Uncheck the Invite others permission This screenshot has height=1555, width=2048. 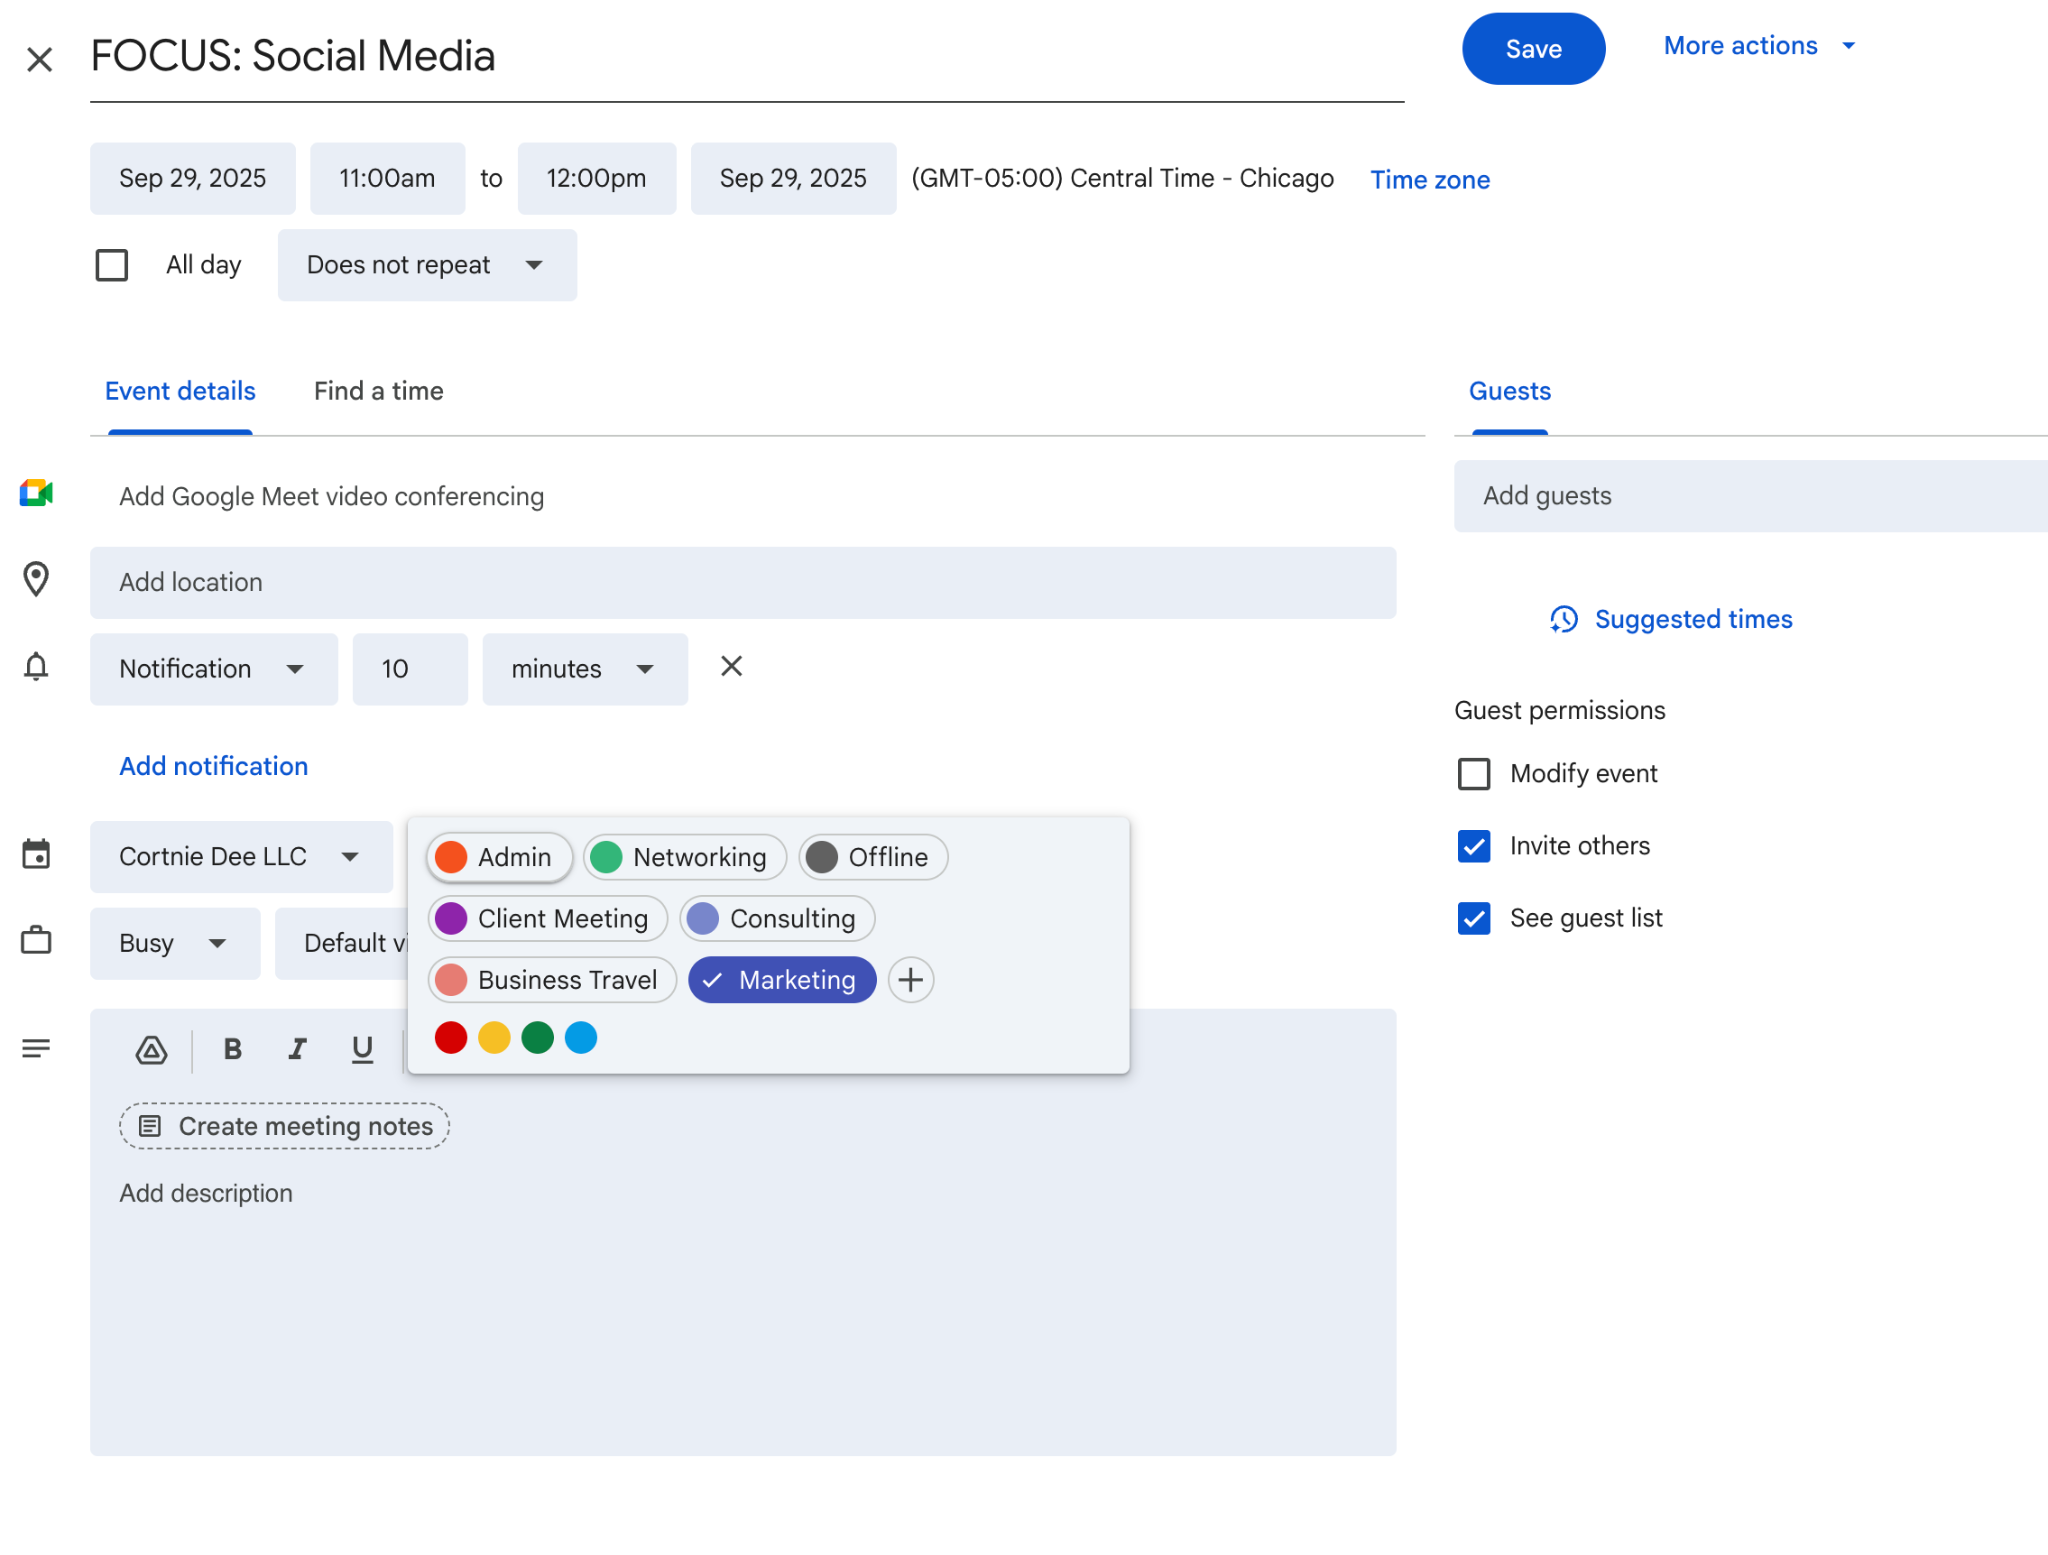pos(1474,846)
